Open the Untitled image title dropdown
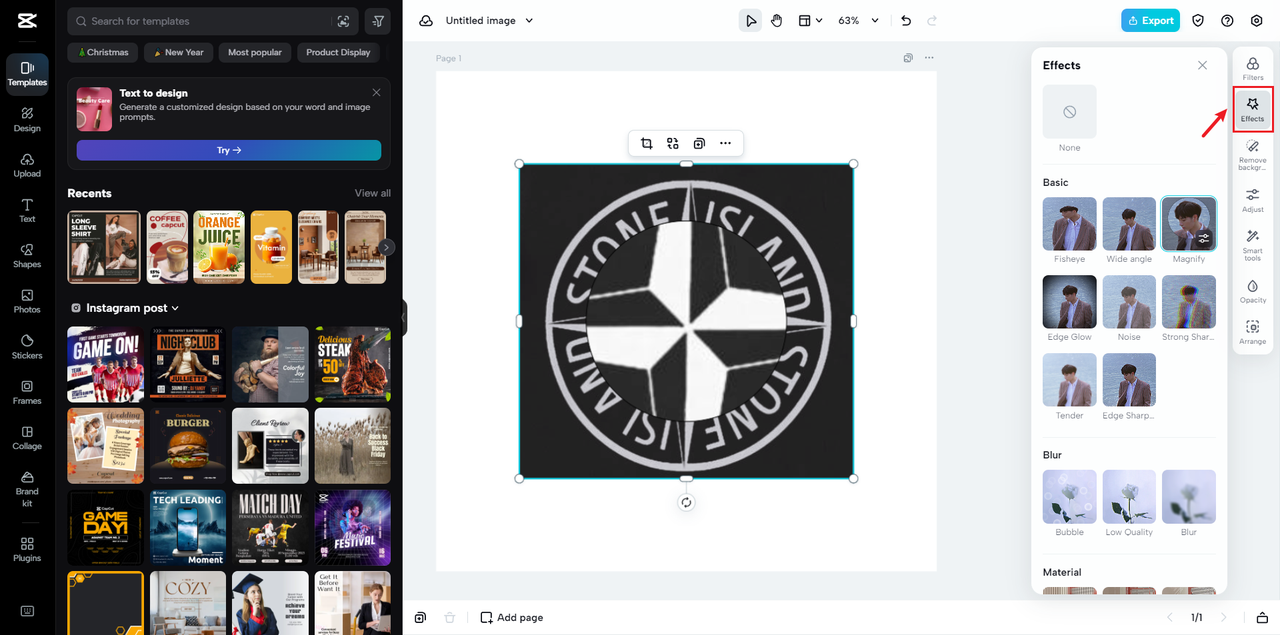1280x635 pixels. coord(490,20)
